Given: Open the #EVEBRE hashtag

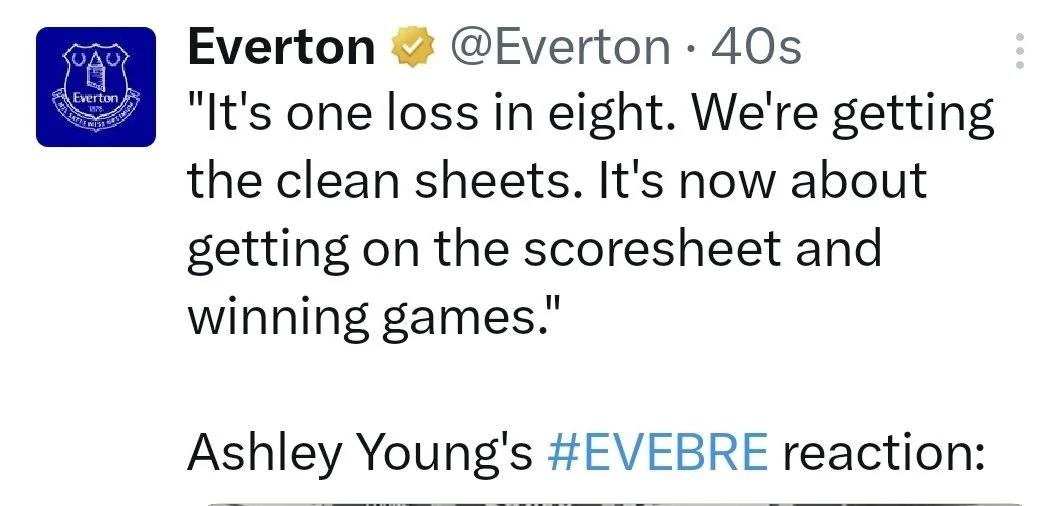Looking at the screenshot, I should (658, 452).
